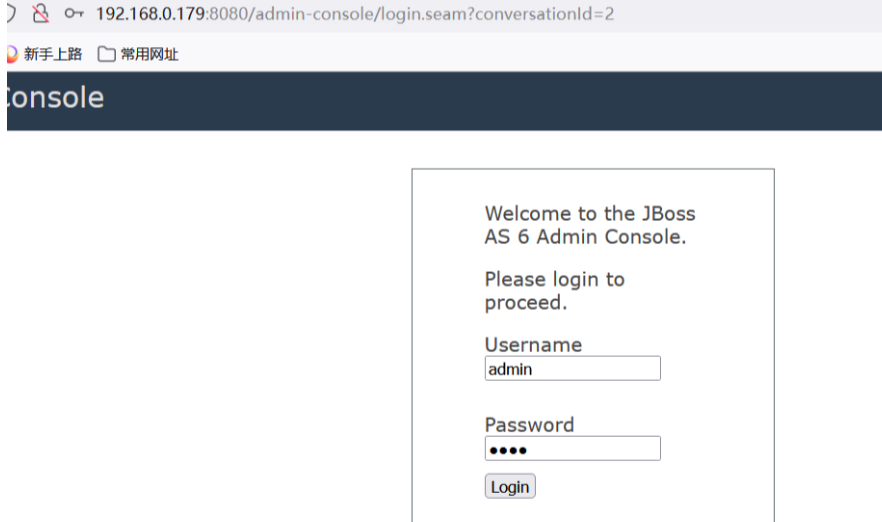Click the Console title in the header
882x522 pixels.
point(54,98)
